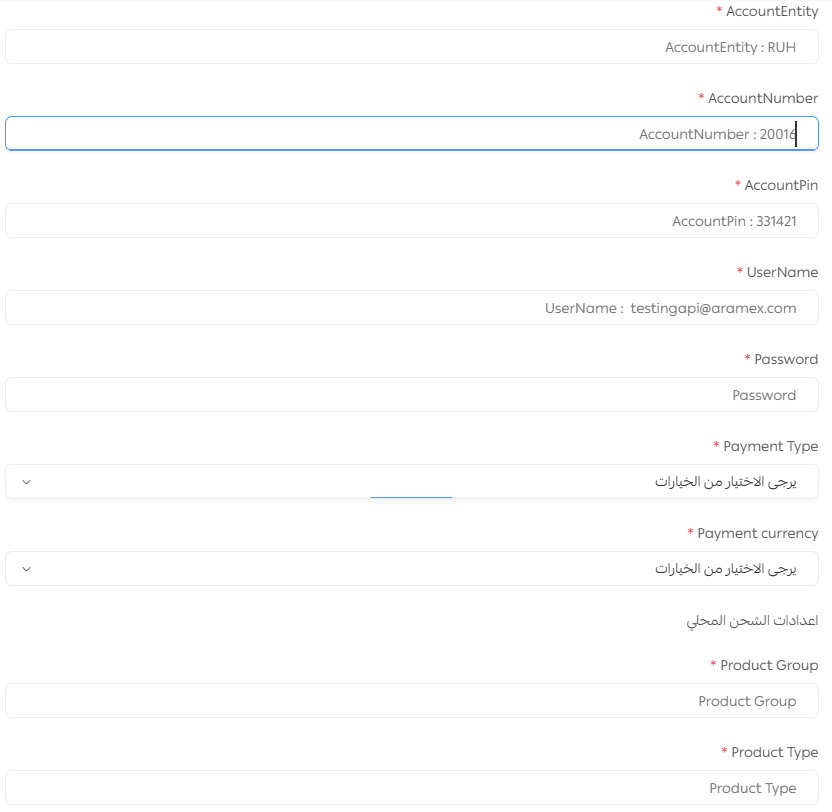This screenshot has height=812, width=832.
Task: Select the UserName input field
Action: point(411,308)
